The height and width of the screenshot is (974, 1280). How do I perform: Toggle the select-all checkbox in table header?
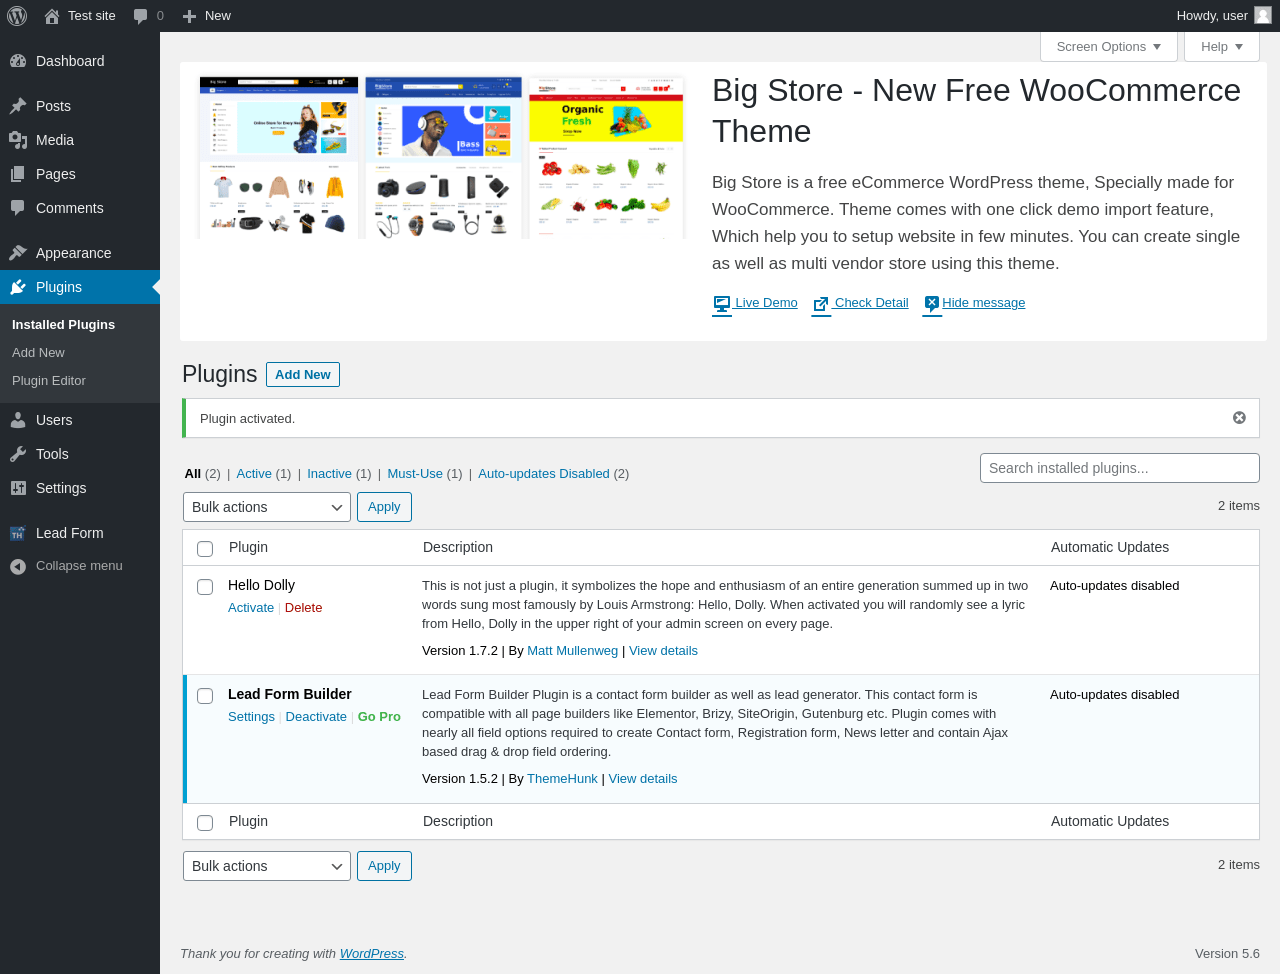(x=205, y=549)
